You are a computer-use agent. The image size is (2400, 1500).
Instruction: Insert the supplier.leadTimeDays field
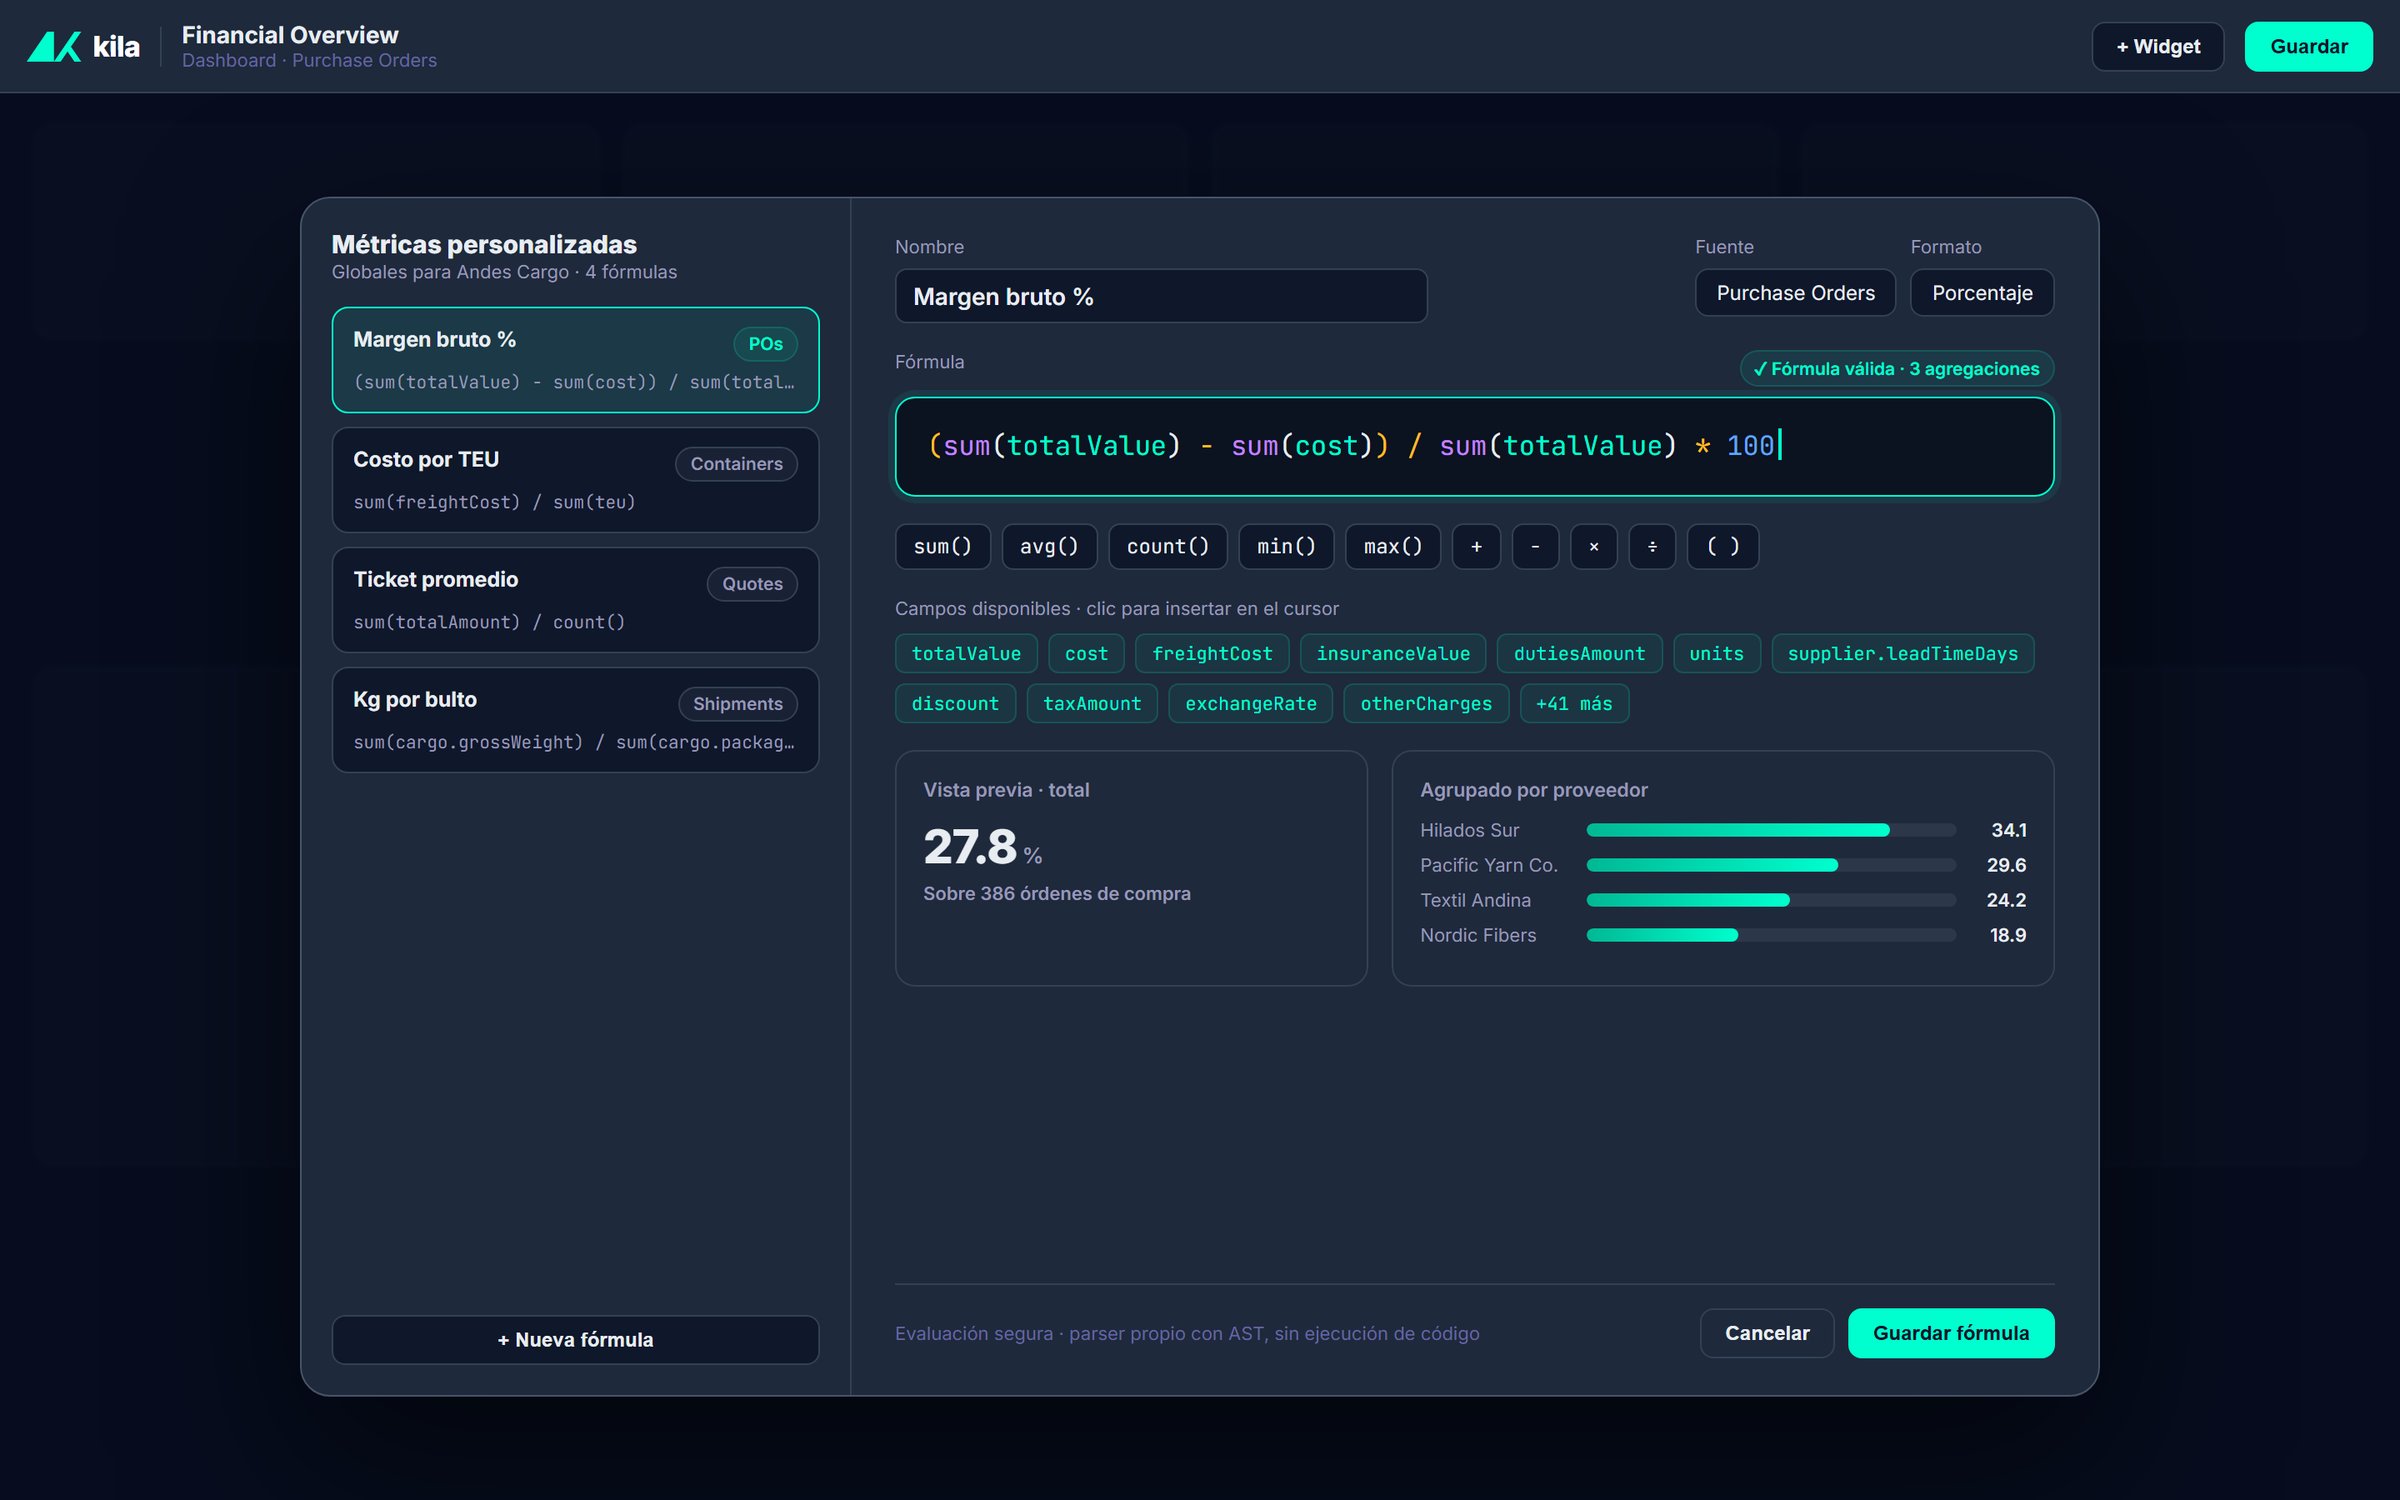1902,653
